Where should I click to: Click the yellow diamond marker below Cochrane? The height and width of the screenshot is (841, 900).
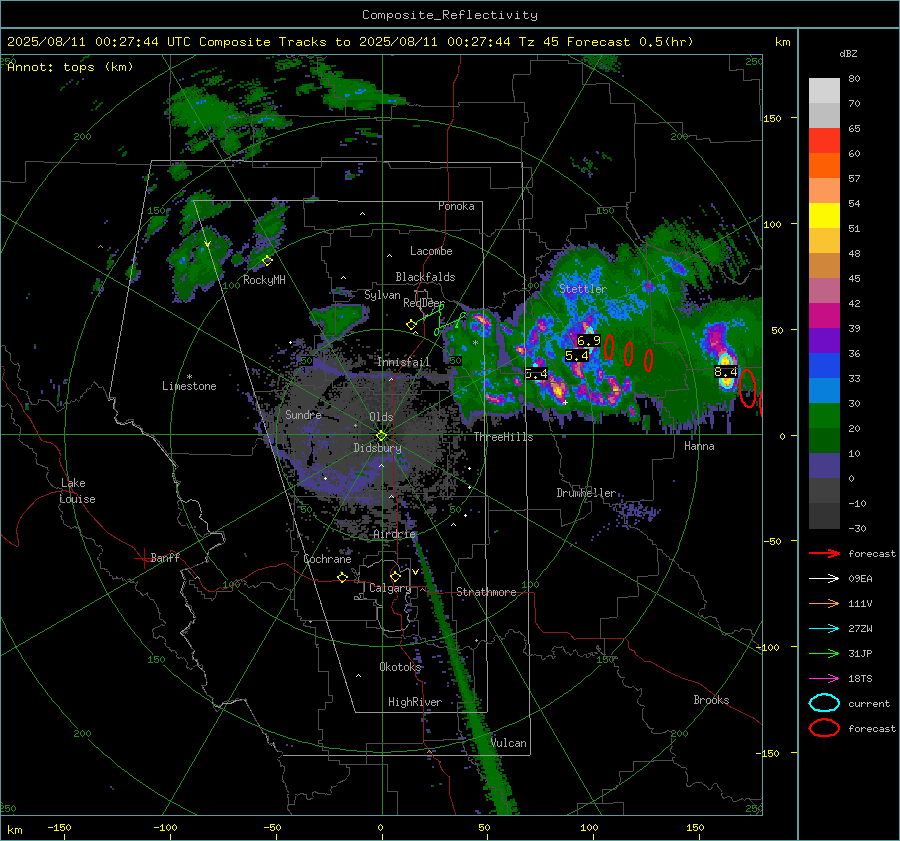(343, 578)
